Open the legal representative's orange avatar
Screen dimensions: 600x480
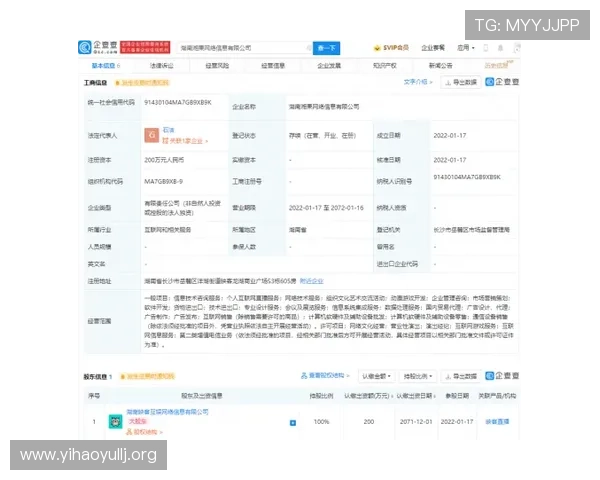[x=152, y=135]
